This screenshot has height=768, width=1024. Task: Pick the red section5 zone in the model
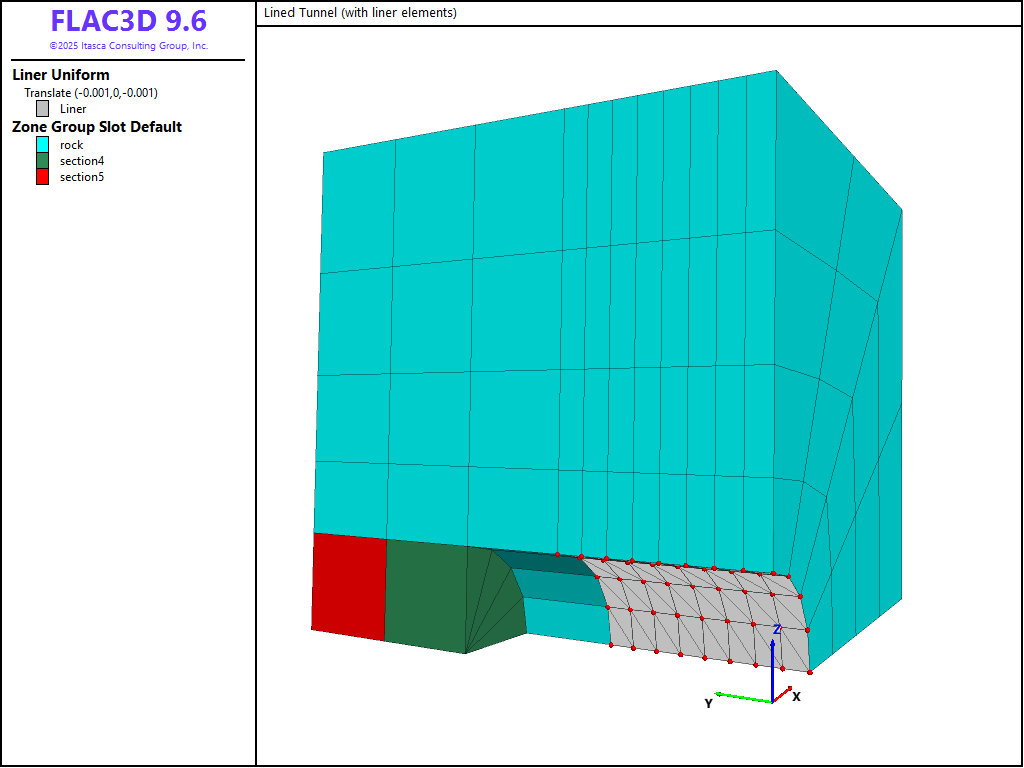click(x=349, y=586)
